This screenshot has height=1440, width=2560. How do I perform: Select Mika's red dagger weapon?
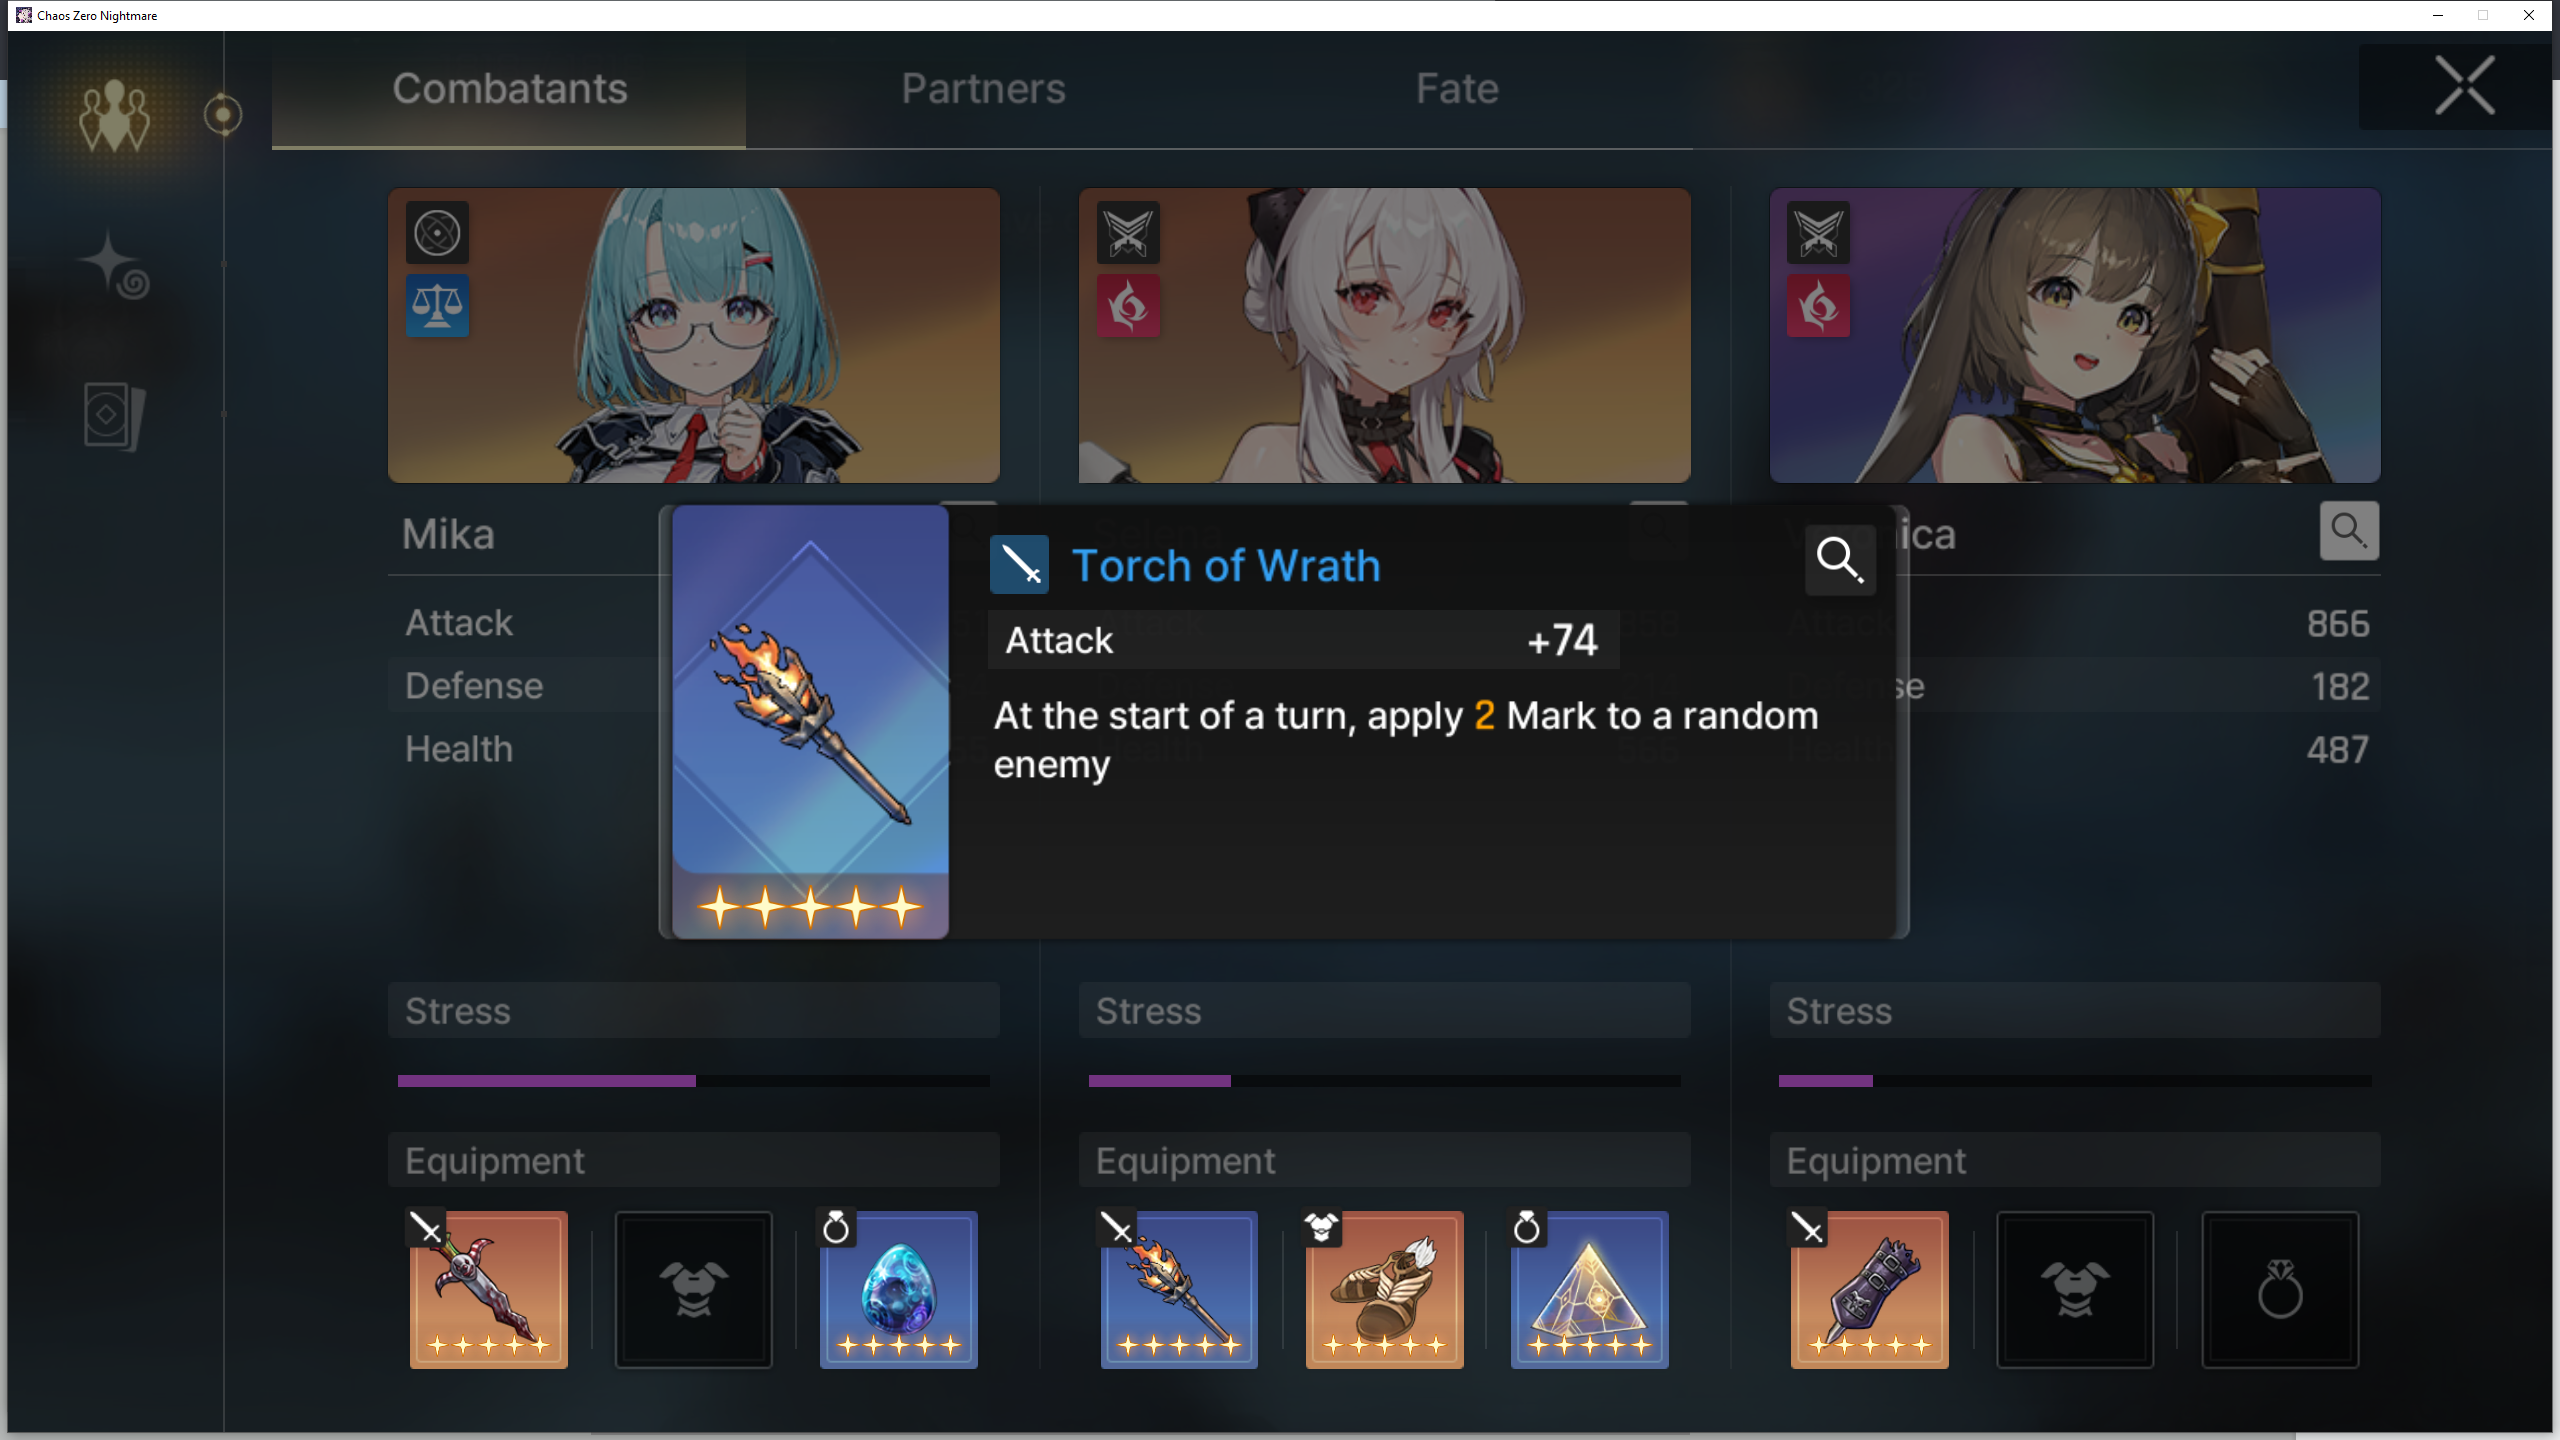pyautogui.click(x=489, y=1289)
